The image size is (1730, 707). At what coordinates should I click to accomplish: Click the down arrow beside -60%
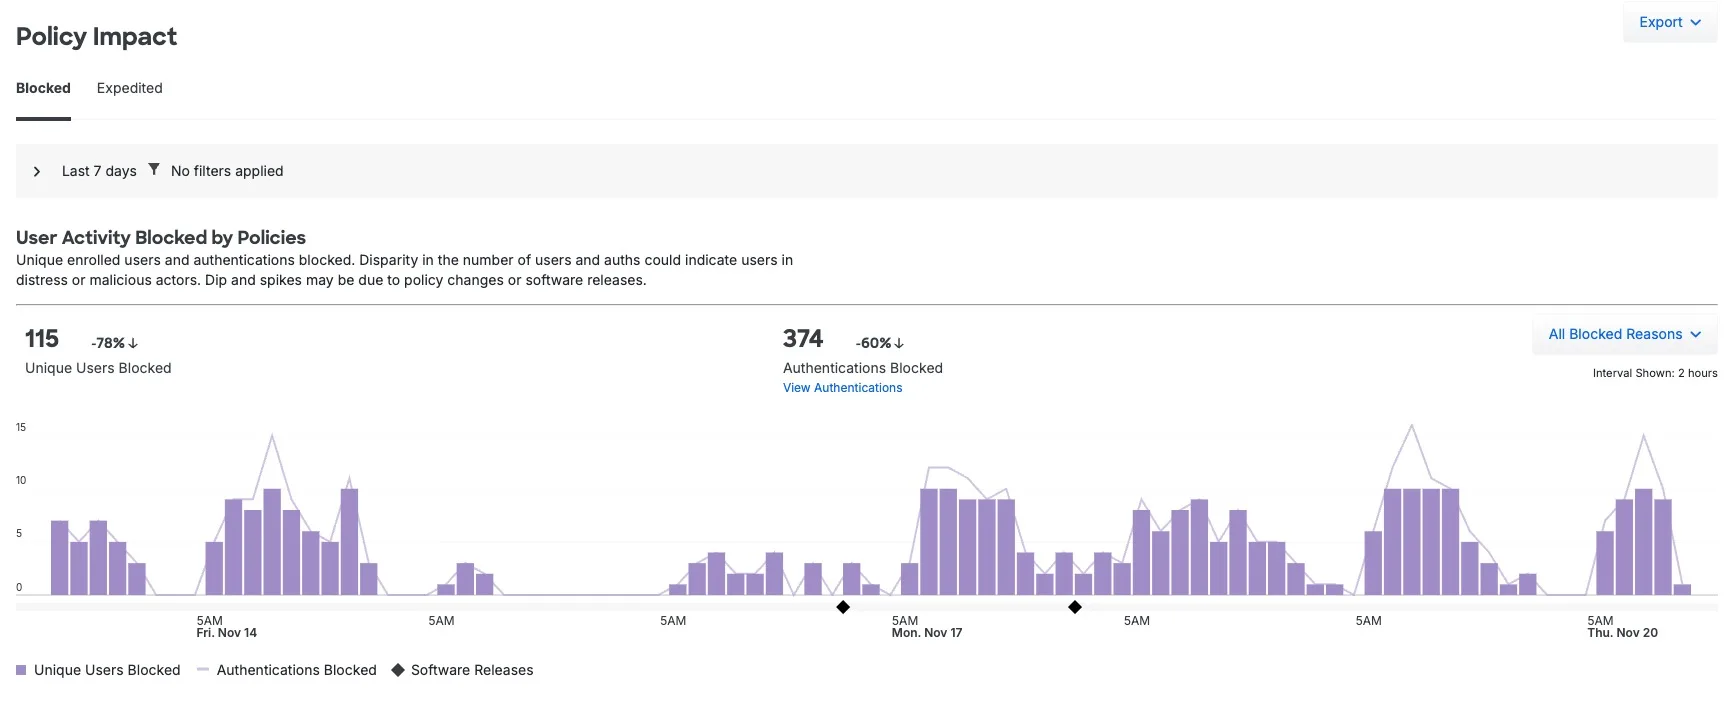[x=899, y=343]
